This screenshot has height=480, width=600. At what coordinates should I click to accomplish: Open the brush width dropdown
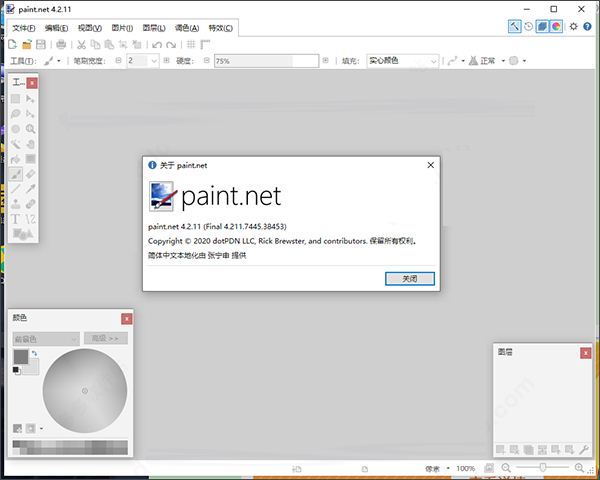click(x=154, y=61)
